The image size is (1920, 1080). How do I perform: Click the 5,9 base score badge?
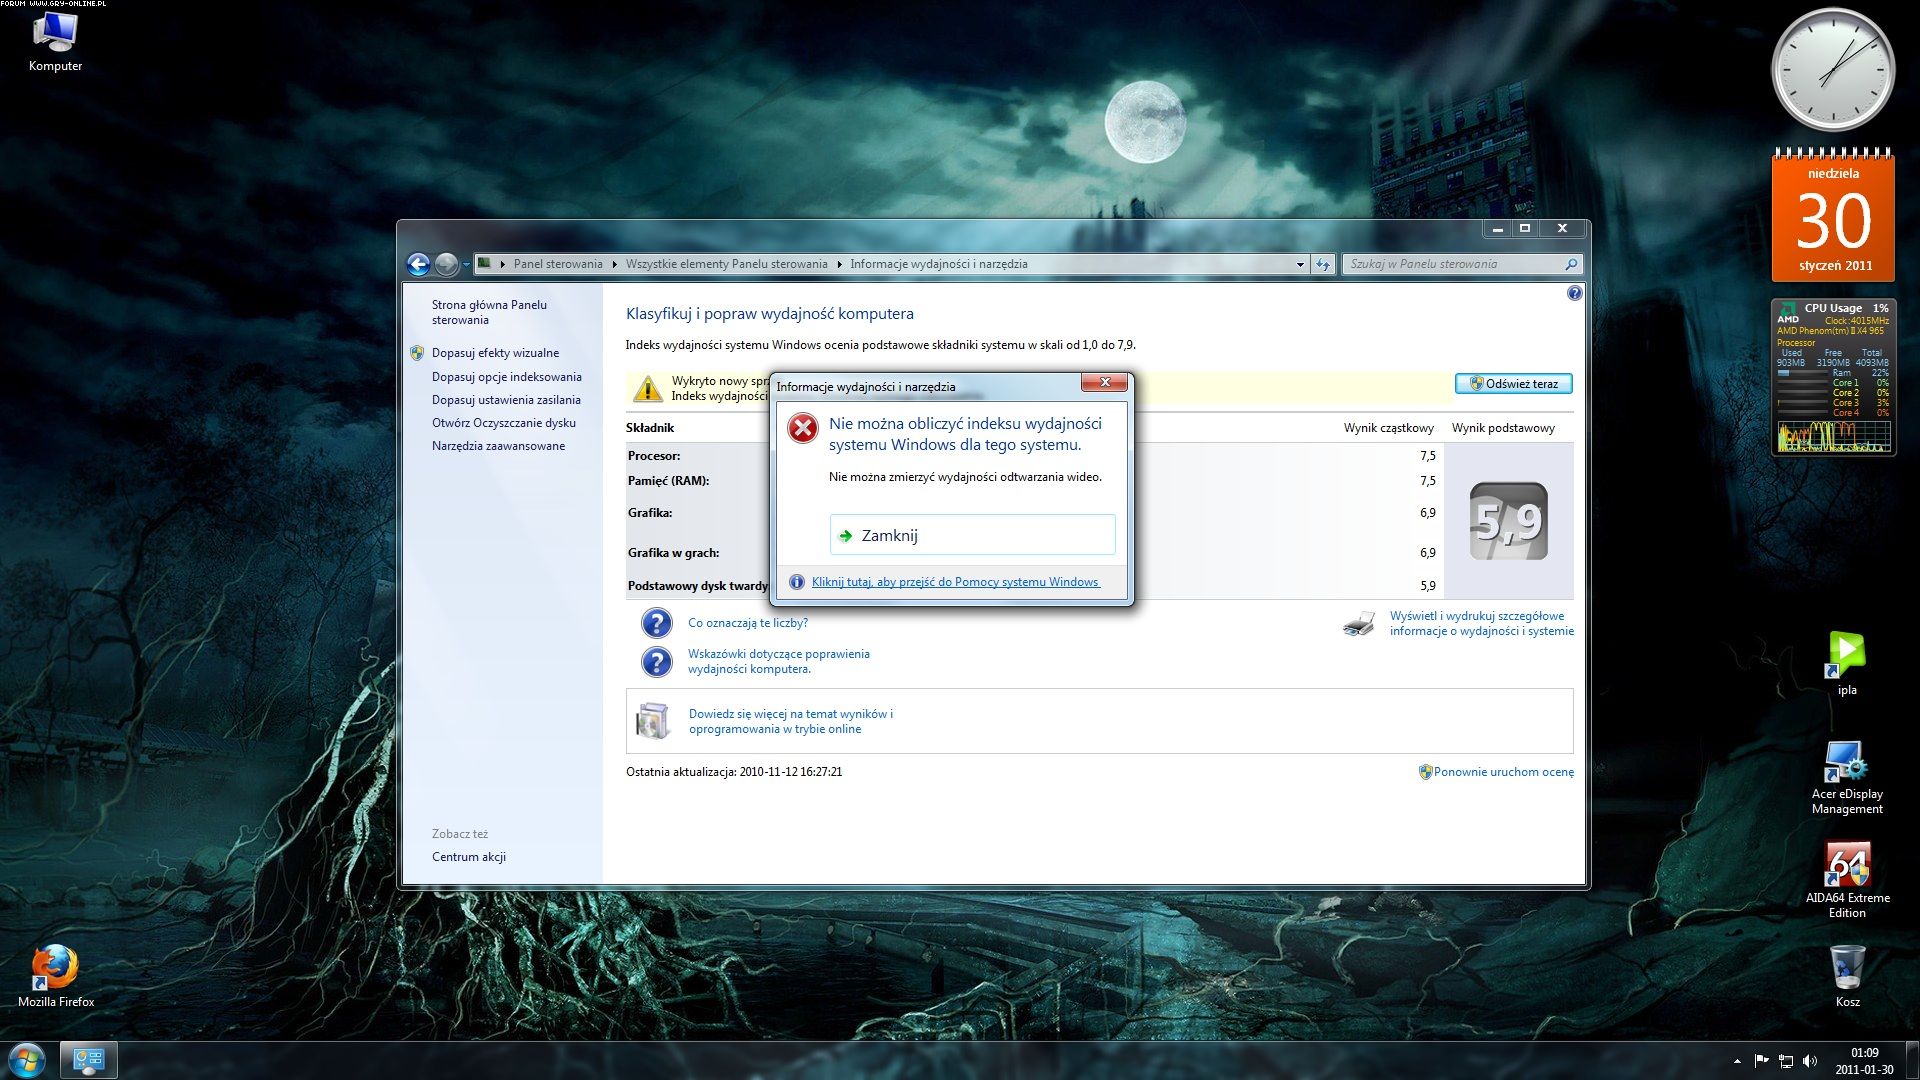pyautogui.click(x=1508, y=521)
